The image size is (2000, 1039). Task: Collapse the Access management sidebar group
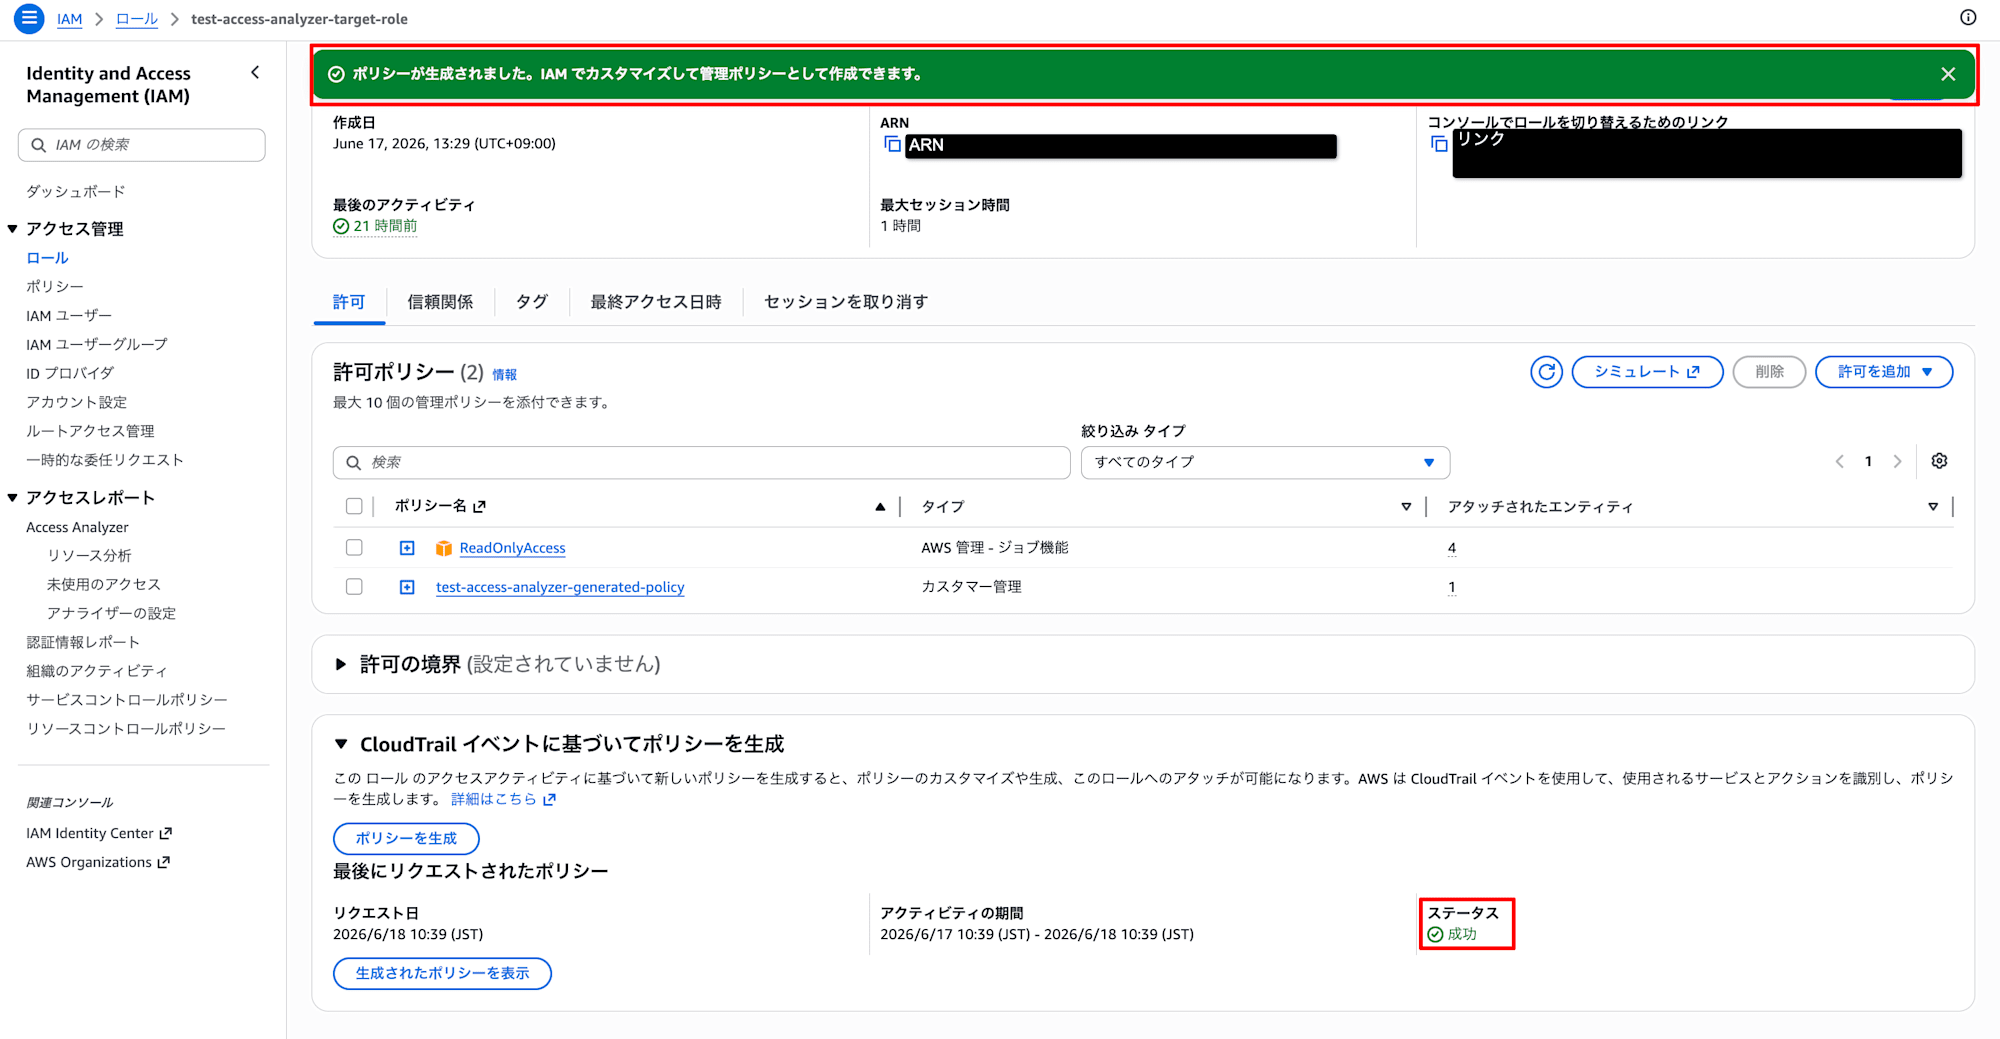(13, 229)
